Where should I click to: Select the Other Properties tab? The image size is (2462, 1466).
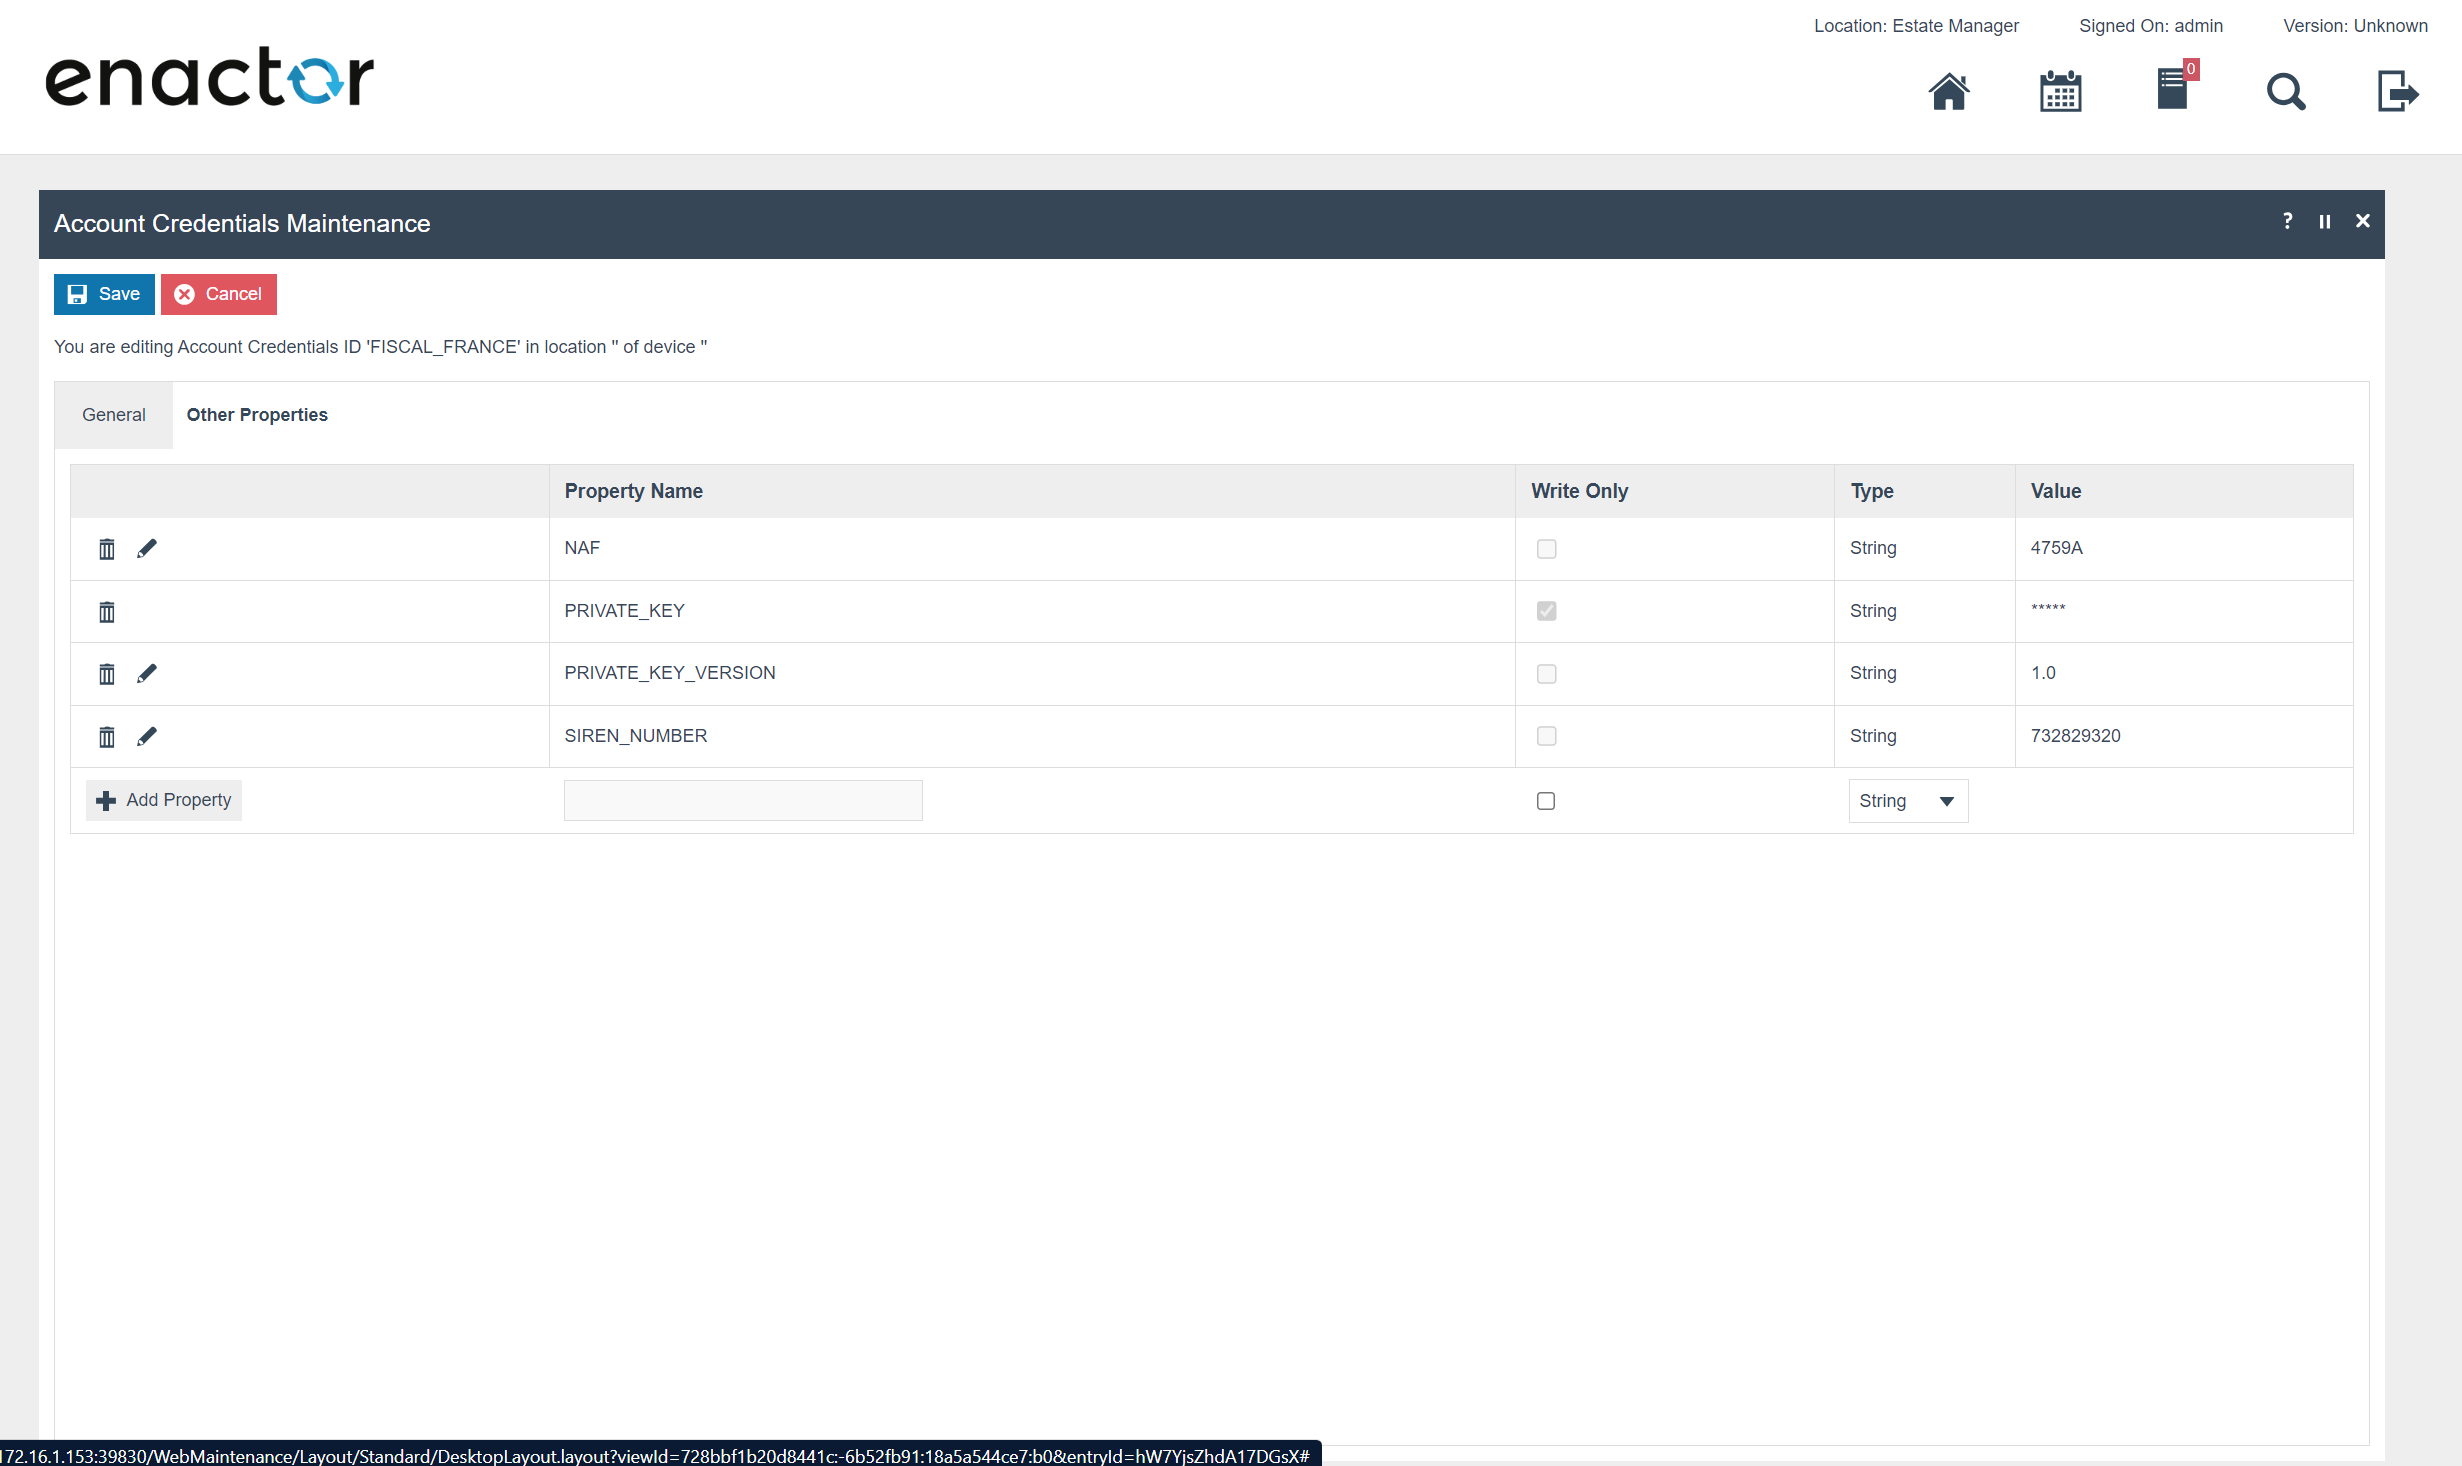(257, 415)
